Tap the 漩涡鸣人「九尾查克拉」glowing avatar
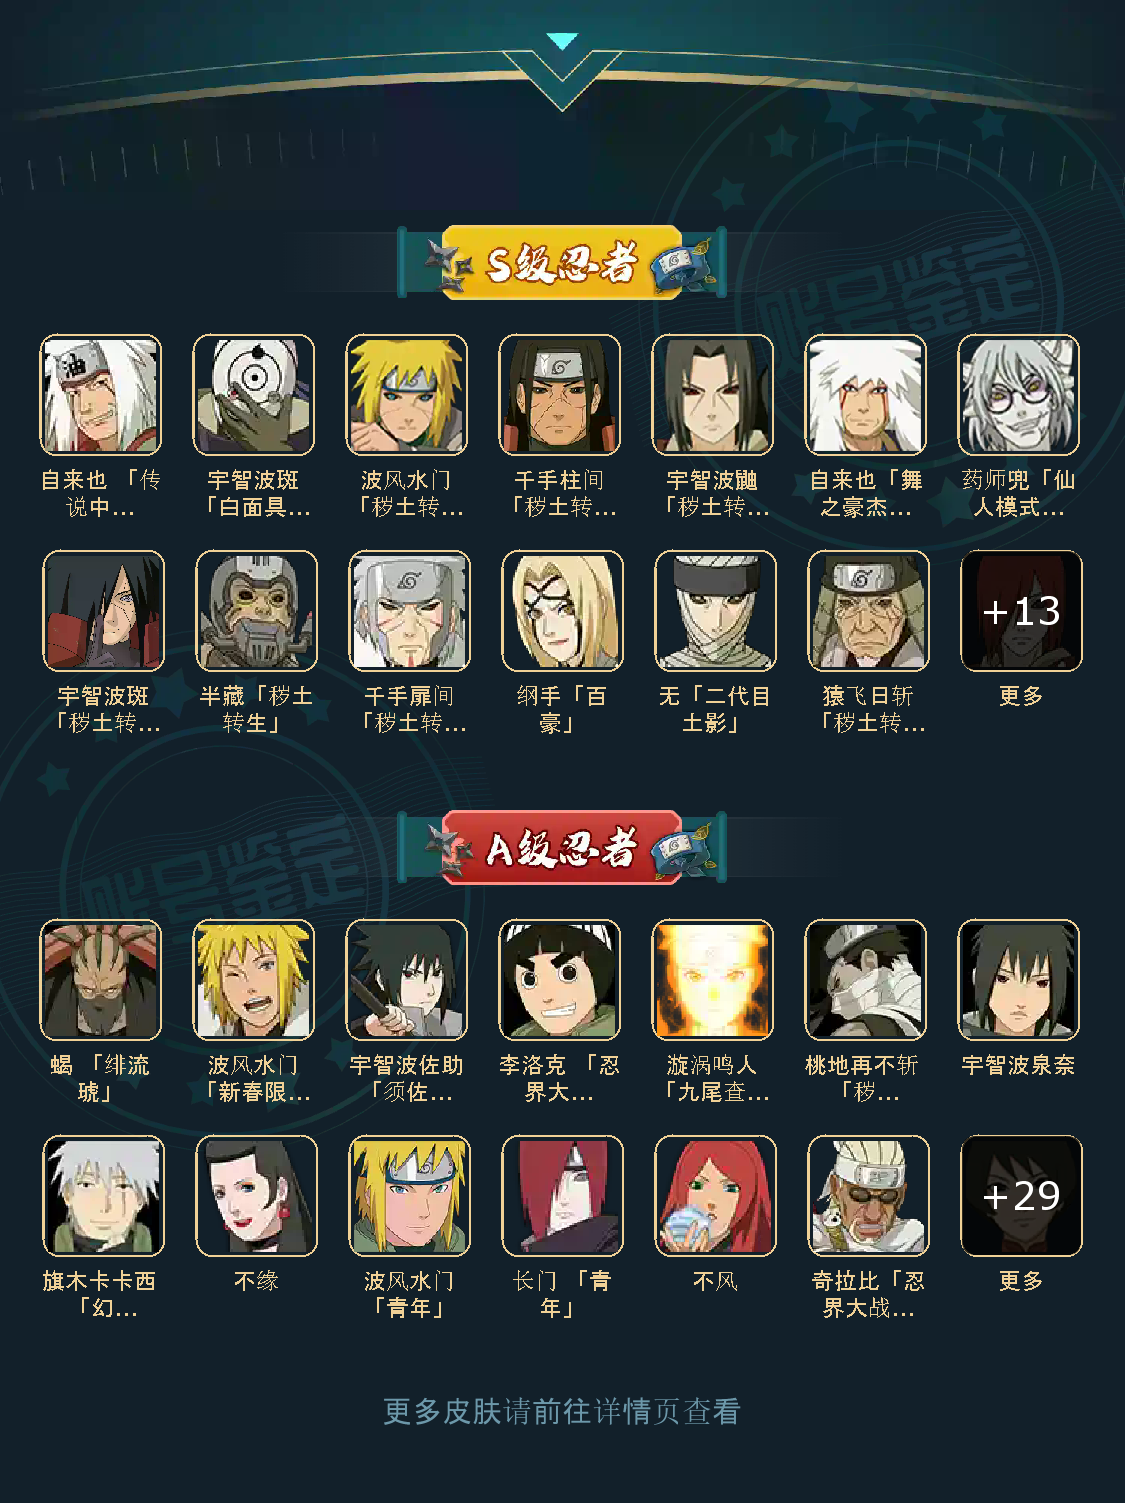1125x1503 pixels. (713, 980)
